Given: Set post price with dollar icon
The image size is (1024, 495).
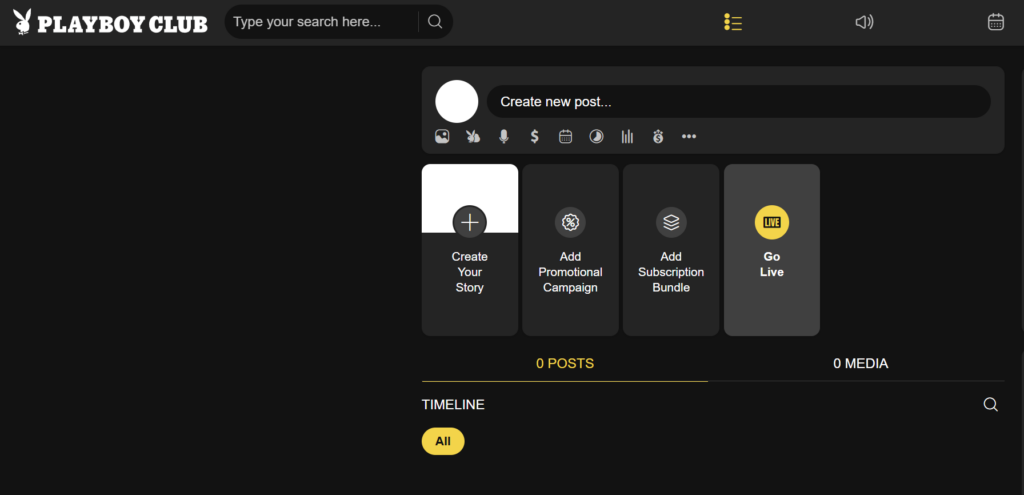Looking at the screenshot, I should click(x=535, y=136).
